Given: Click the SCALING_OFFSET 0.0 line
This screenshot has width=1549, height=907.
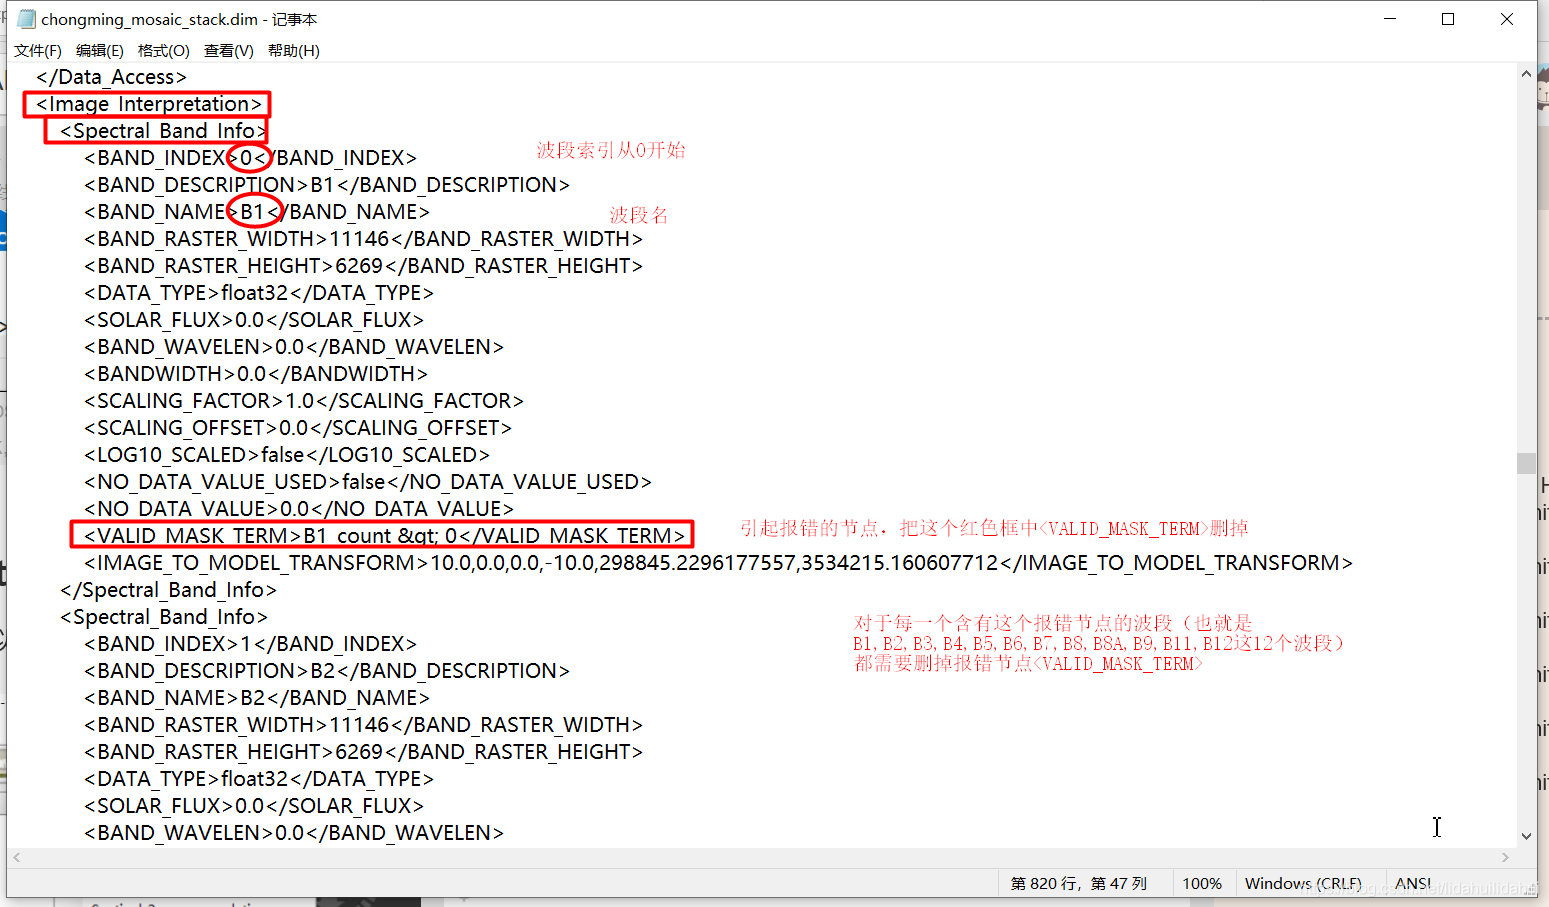Looking at the screenshot, I should [298, 428].
